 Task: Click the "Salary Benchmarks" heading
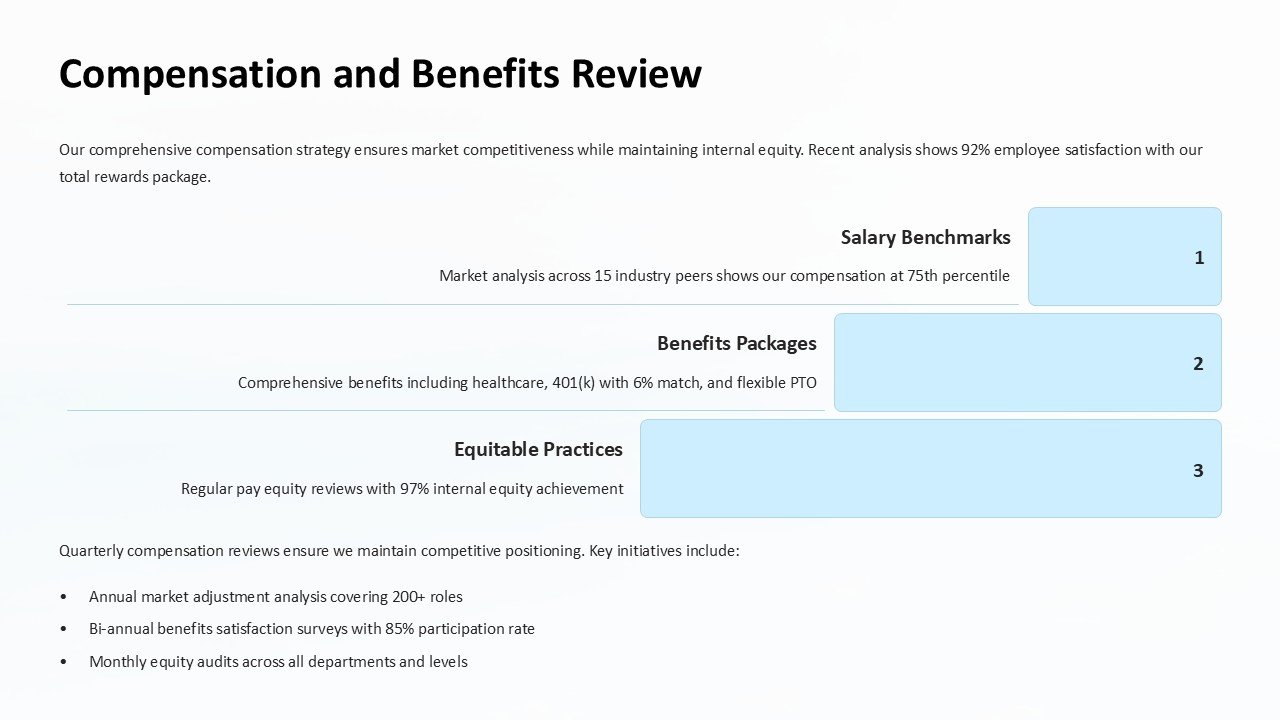coord(925,238)
